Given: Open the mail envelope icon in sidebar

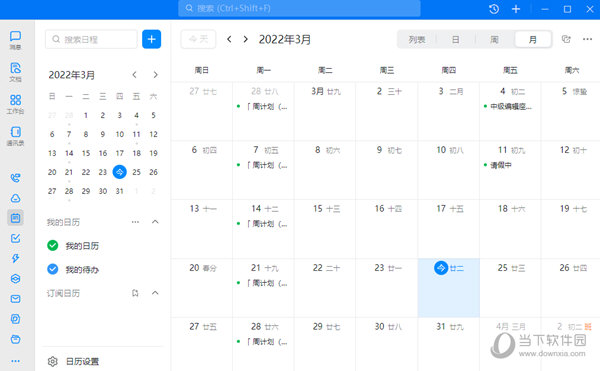Looking at the screenshot, I should click(15, 299).
